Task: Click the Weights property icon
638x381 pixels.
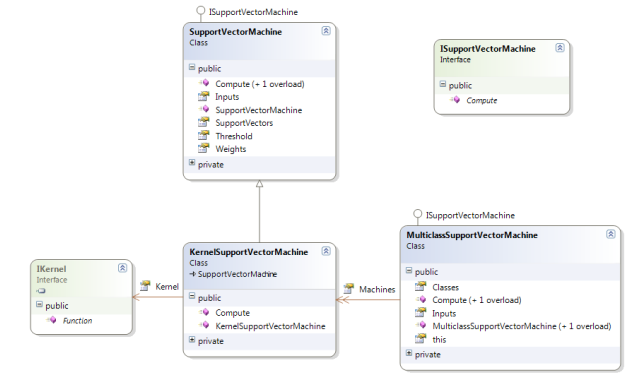Action: click(203, 149)
